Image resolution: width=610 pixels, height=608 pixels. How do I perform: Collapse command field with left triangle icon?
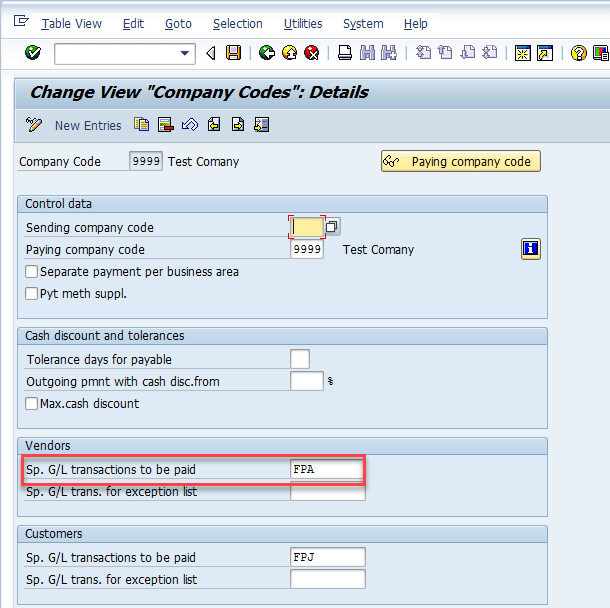coord(211,53)
